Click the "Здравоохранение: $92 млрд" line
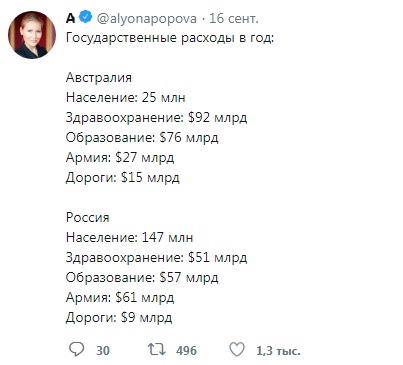The height and width of the screenshot is (365, 403). 156,118
